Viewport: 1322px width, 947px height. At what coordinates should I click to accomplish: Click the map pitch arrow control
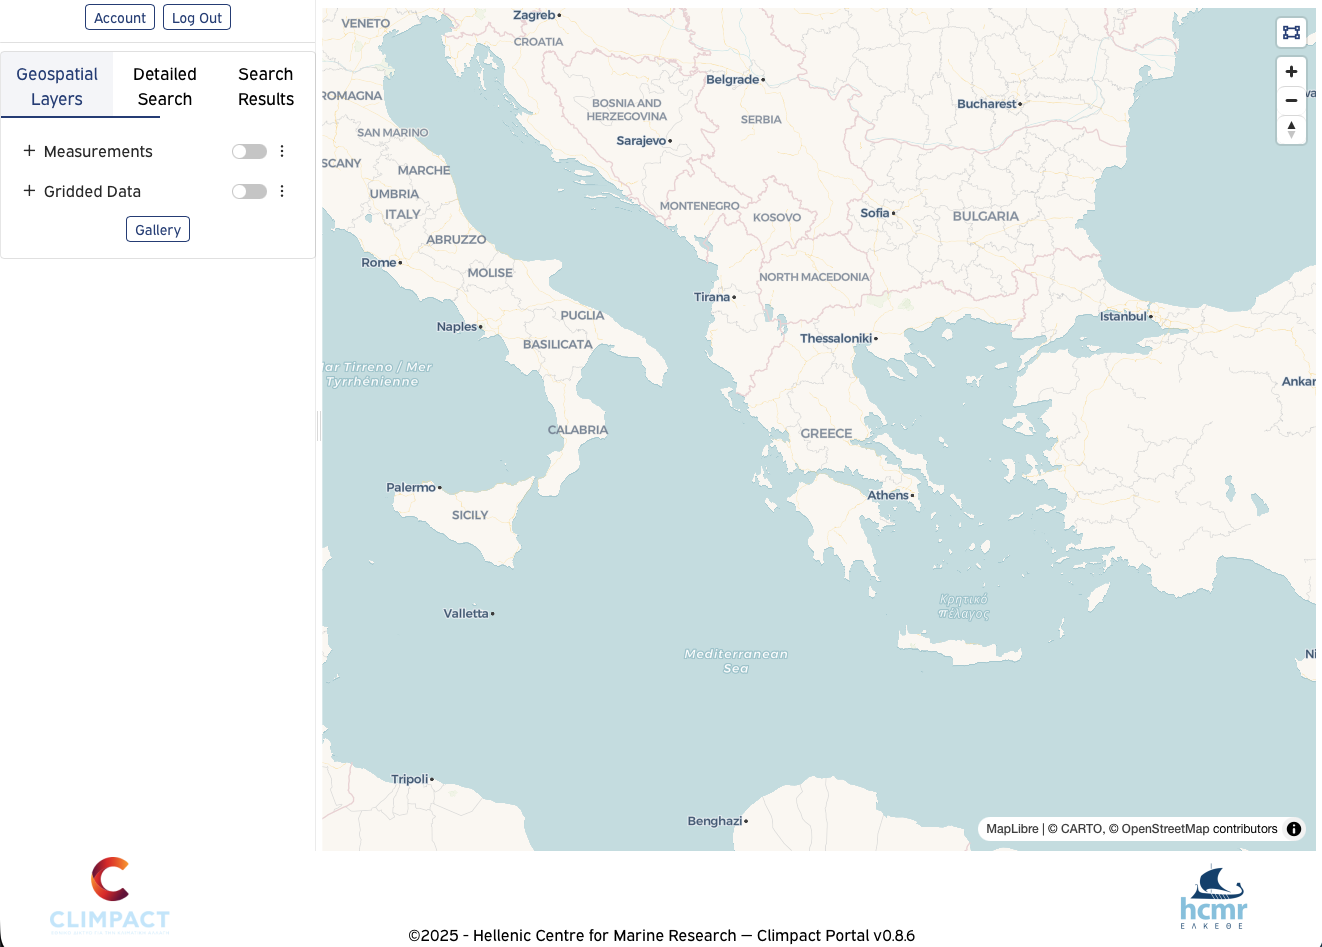[x=1291, y=129]
